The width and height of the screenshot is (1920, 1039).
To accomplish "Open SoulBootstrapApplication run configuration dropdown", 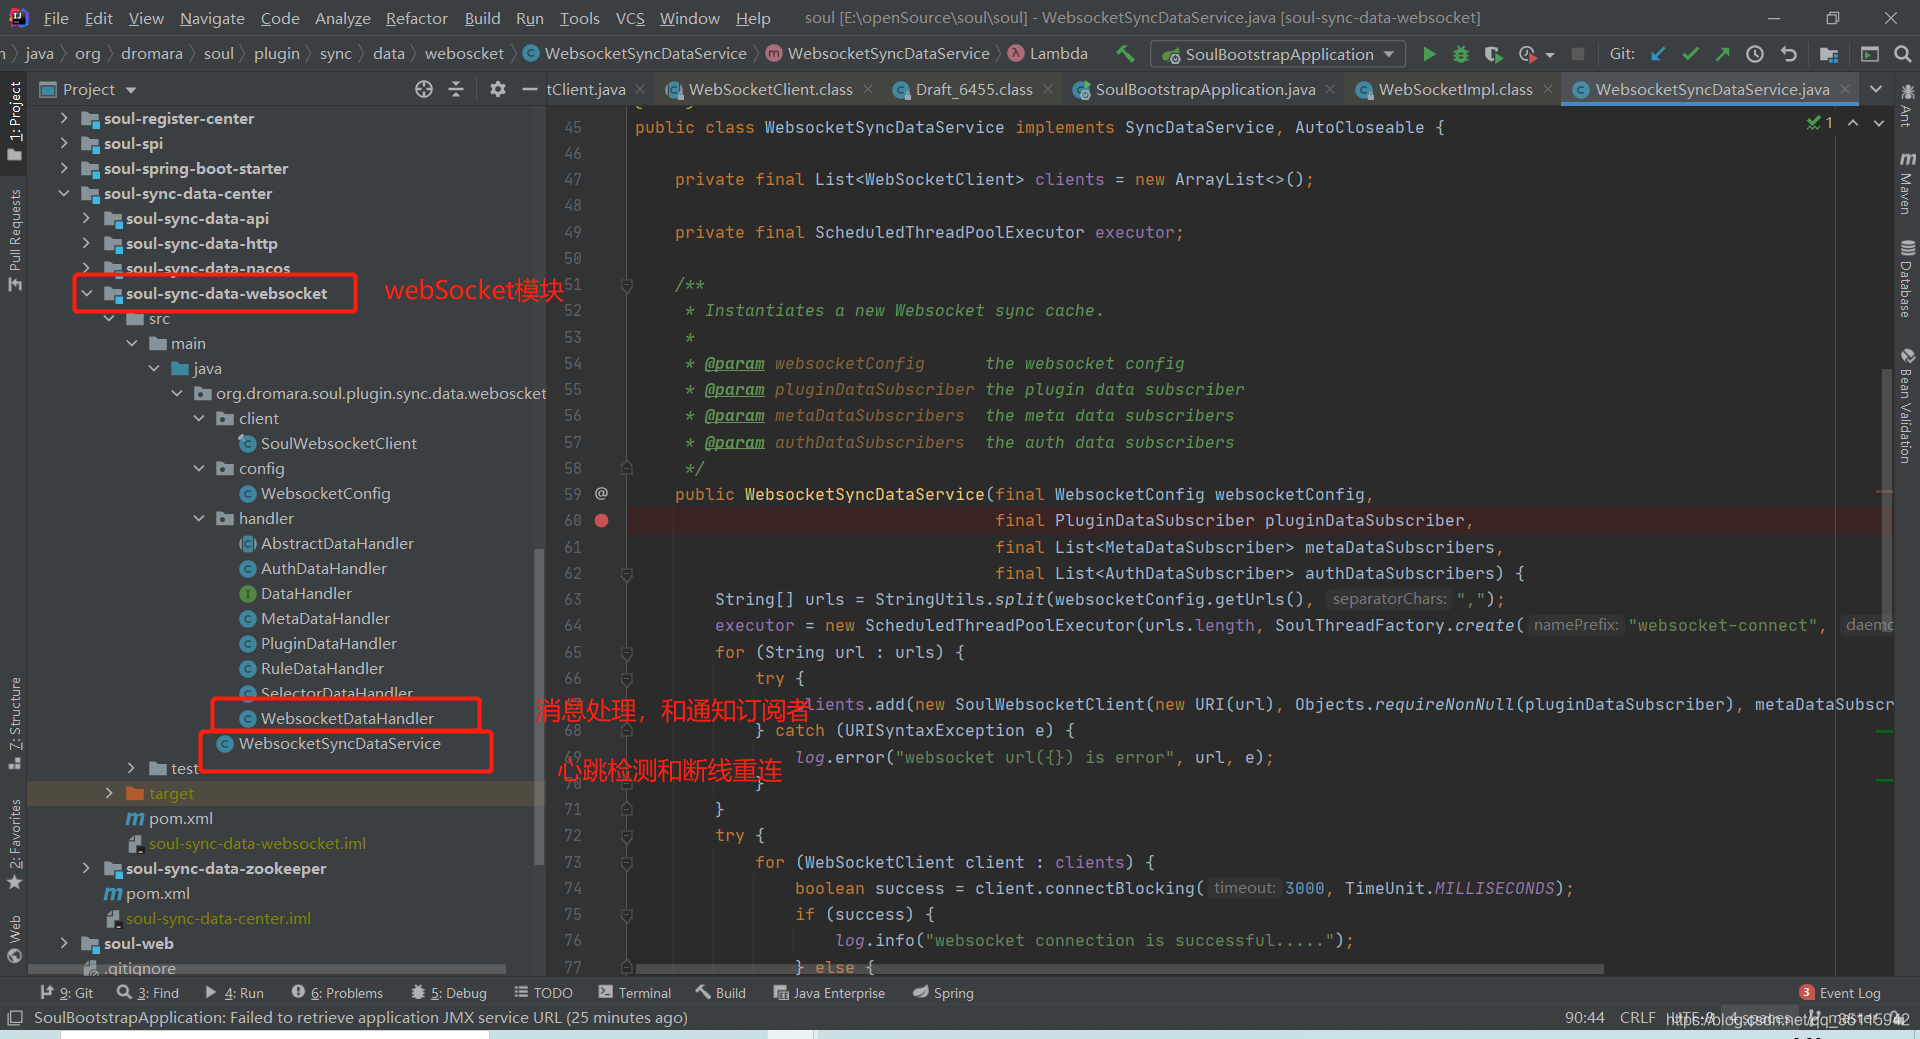I will click(x=1278, y=54).
